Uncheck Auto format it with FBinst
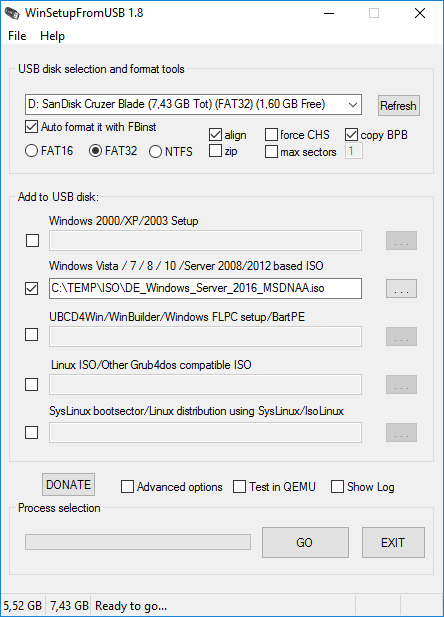This screenshot has height=617, width=444. pos(31,127)
